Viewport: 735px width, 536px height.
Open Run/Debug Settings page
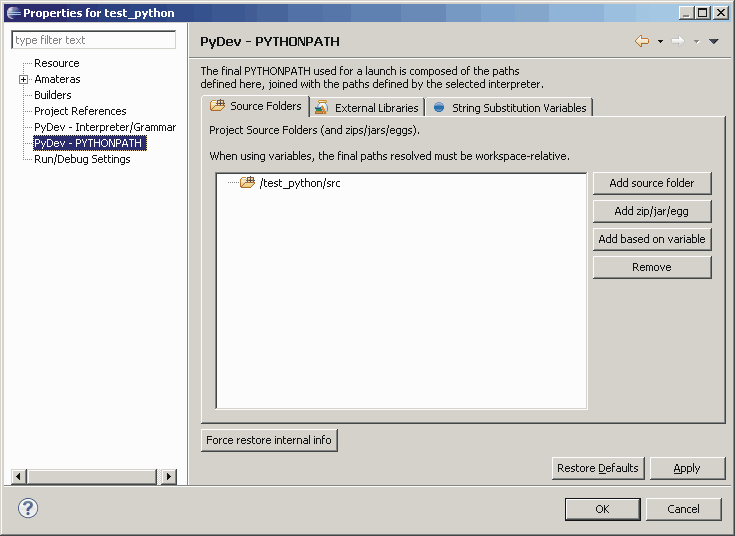coord(82,159)
